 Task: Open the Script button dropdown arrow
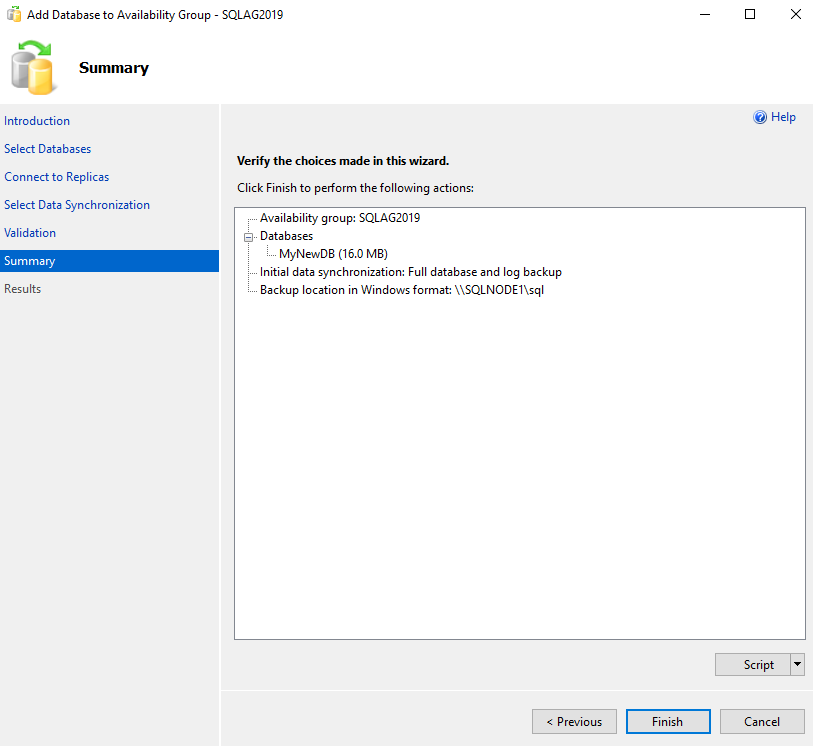pos(797,664)
